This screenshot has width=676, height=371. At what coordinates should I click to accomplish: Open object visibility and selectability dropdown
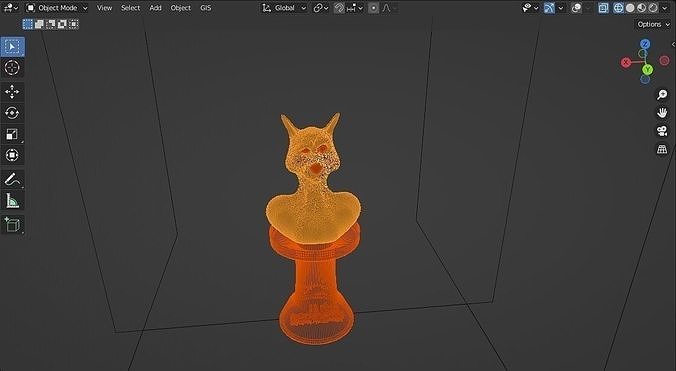click(x=530, y=8)
